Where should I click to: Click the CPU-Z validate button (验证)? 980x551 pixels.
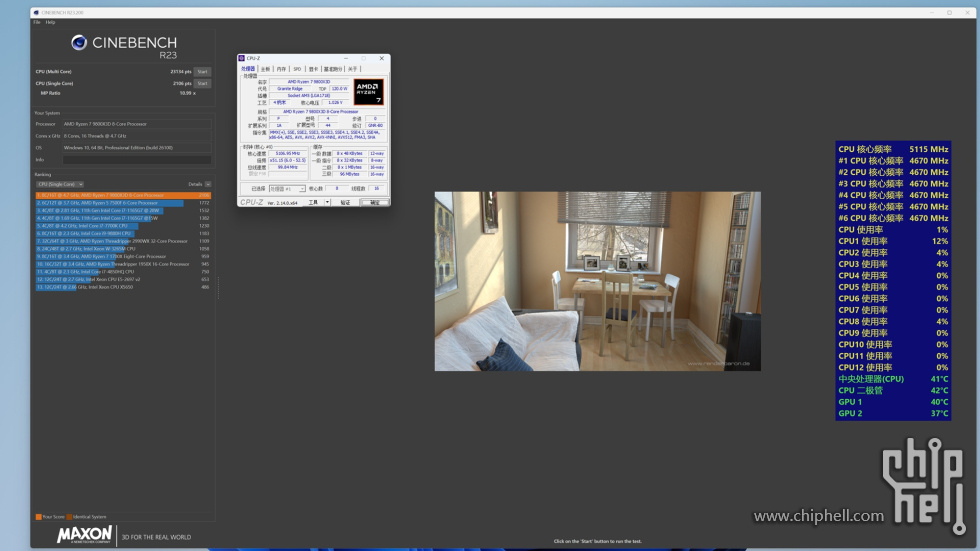pyautogui.click(x=345, y=202)
